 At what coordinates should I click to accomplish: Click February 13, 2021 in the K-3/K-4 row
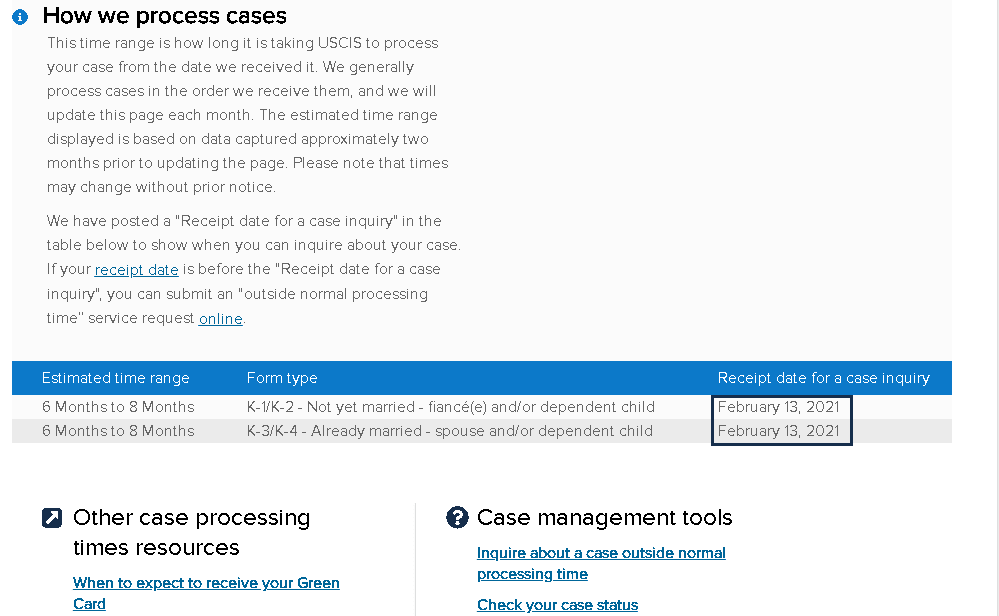pos(778,431)
